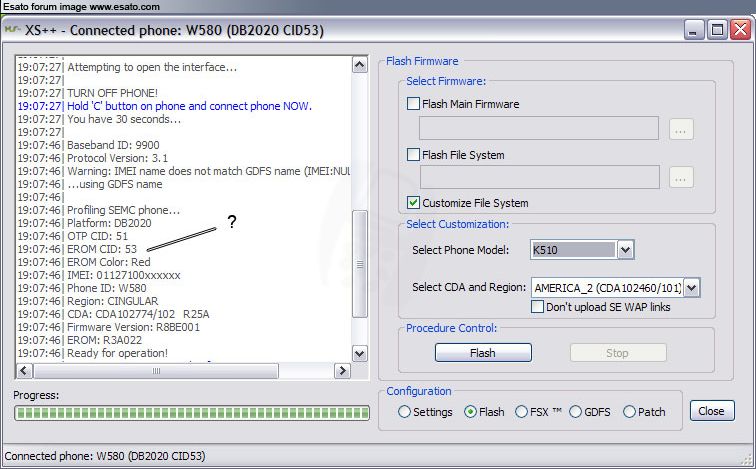The height and width of the screenshot is (469, 756).
Task: Click the log line 'Region: CINGULAR'
Action: [113, 301]
